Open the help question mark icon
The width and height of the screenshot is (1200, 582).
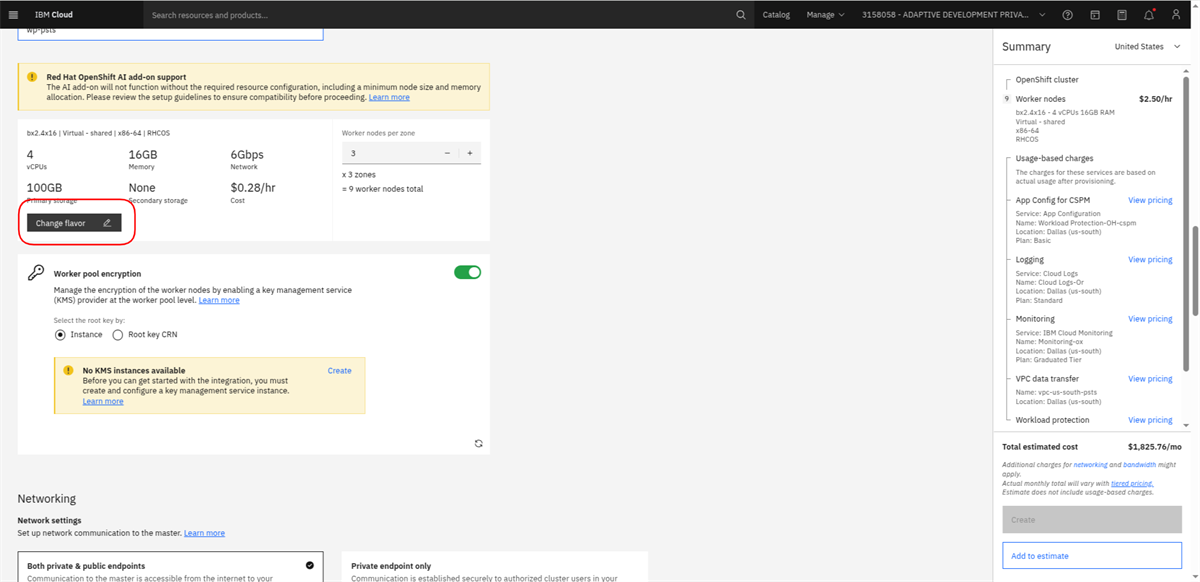(x=1067, y=15)
